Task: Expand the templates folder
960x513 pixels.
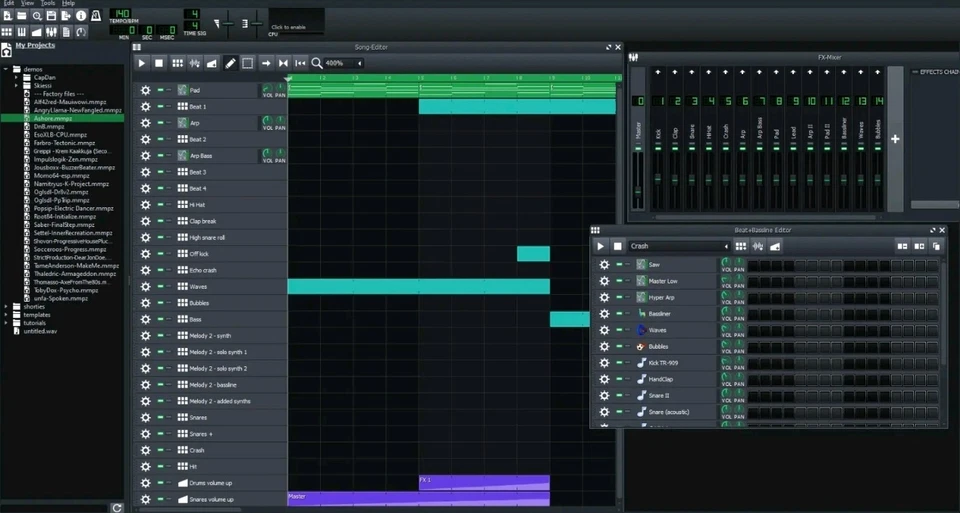Action: [x=6, y=315]
